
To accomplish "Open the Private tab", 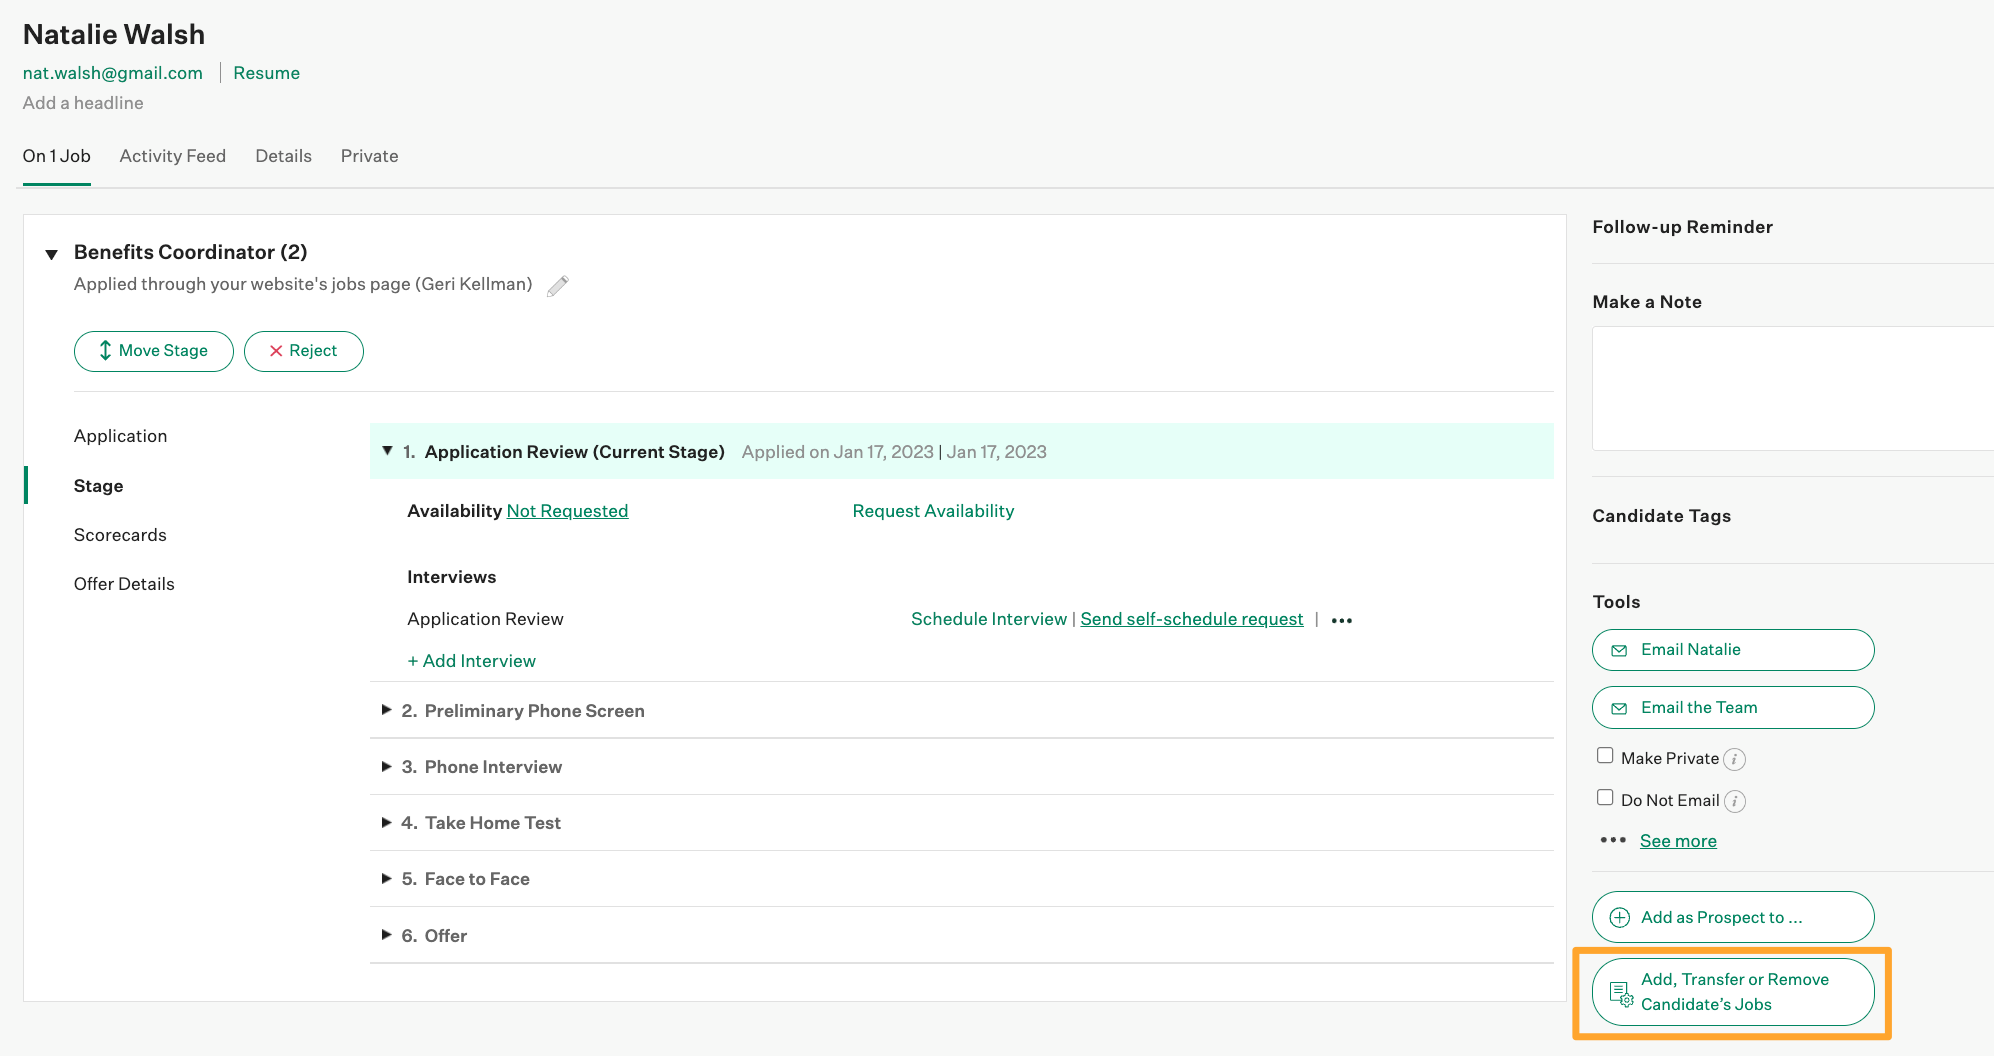I will pos(370,156).
